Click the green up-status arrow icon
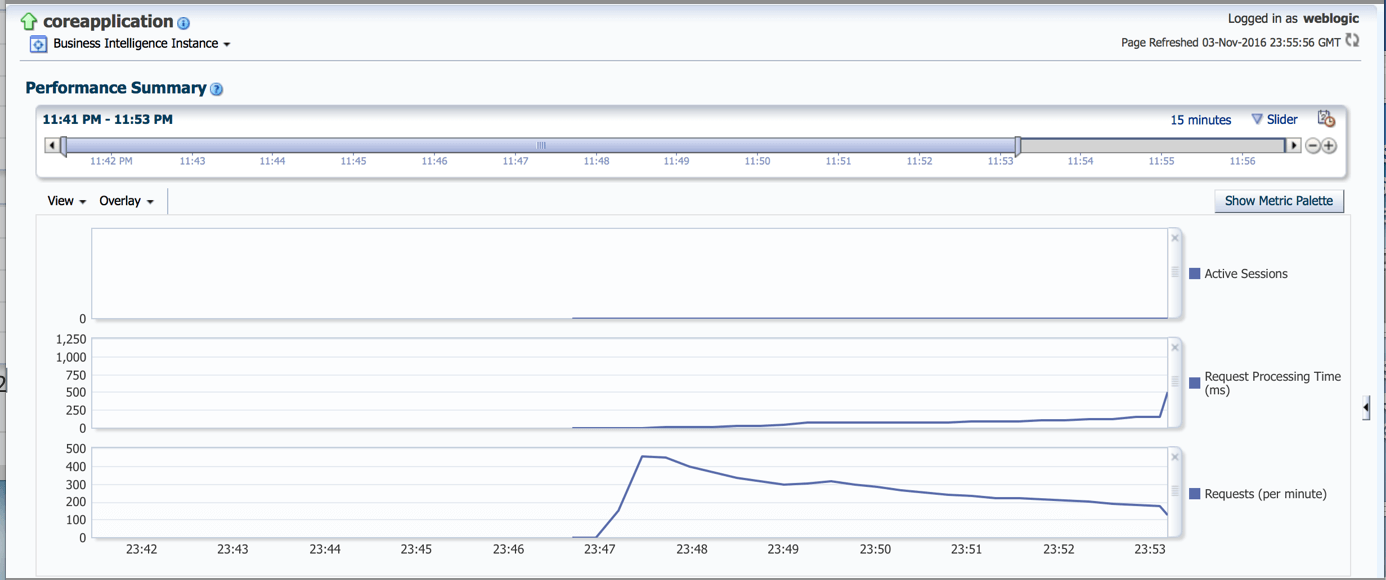 click(x=28, y=21)
